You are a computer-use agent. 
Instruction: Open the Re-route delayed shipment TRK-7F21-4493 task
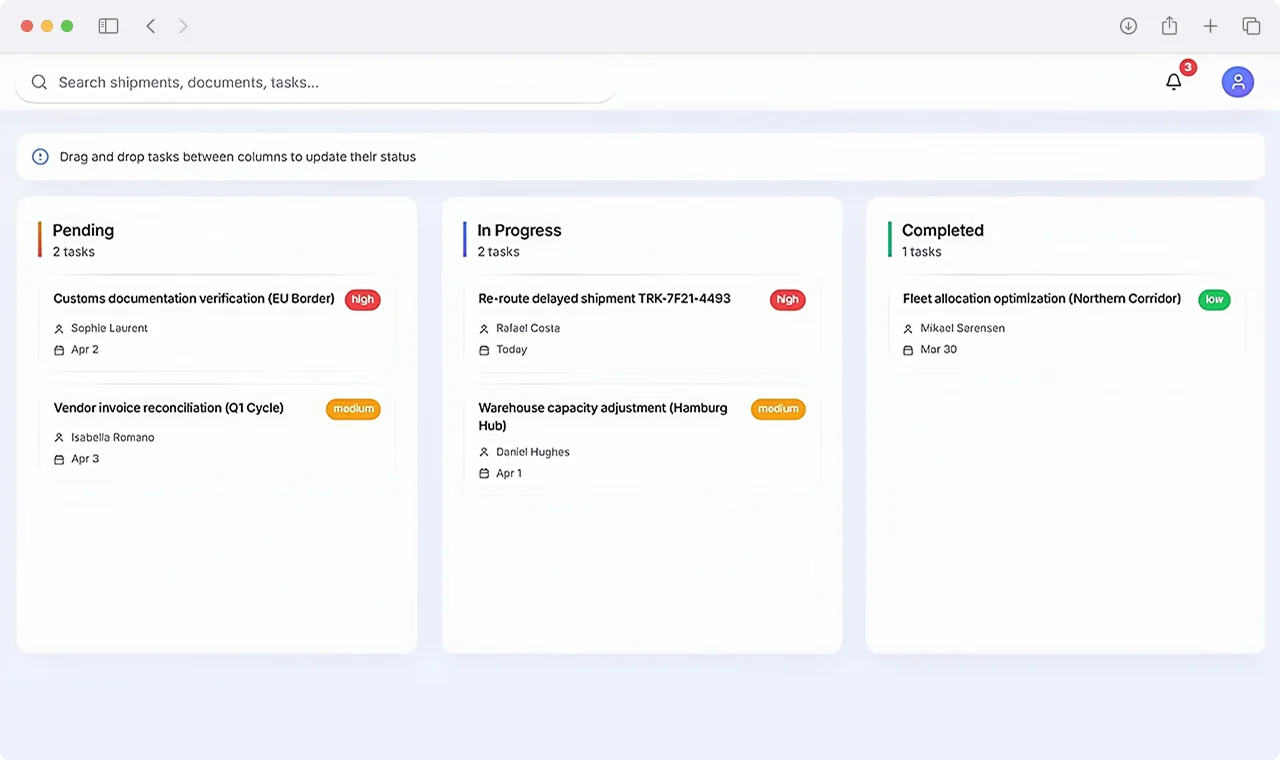coord(642,325)
